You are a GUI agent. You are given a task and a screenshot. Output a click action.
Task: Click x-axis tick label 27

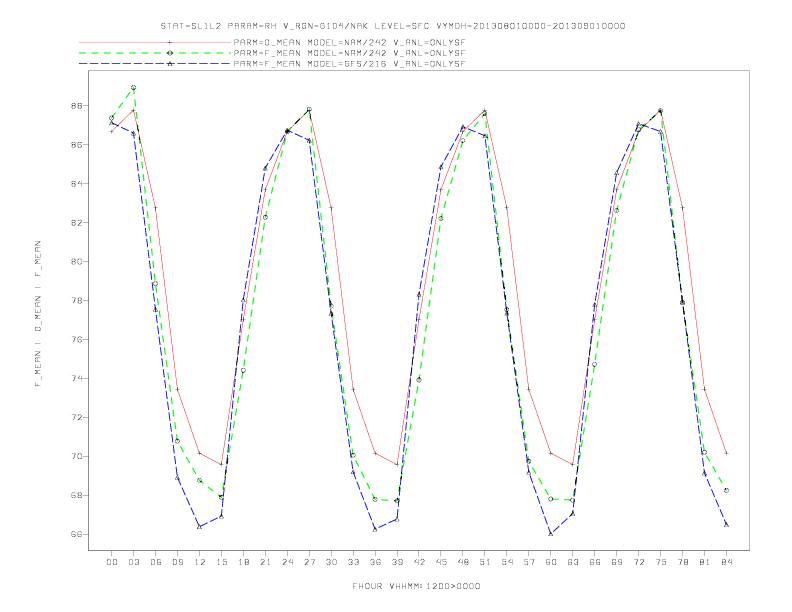309,562
